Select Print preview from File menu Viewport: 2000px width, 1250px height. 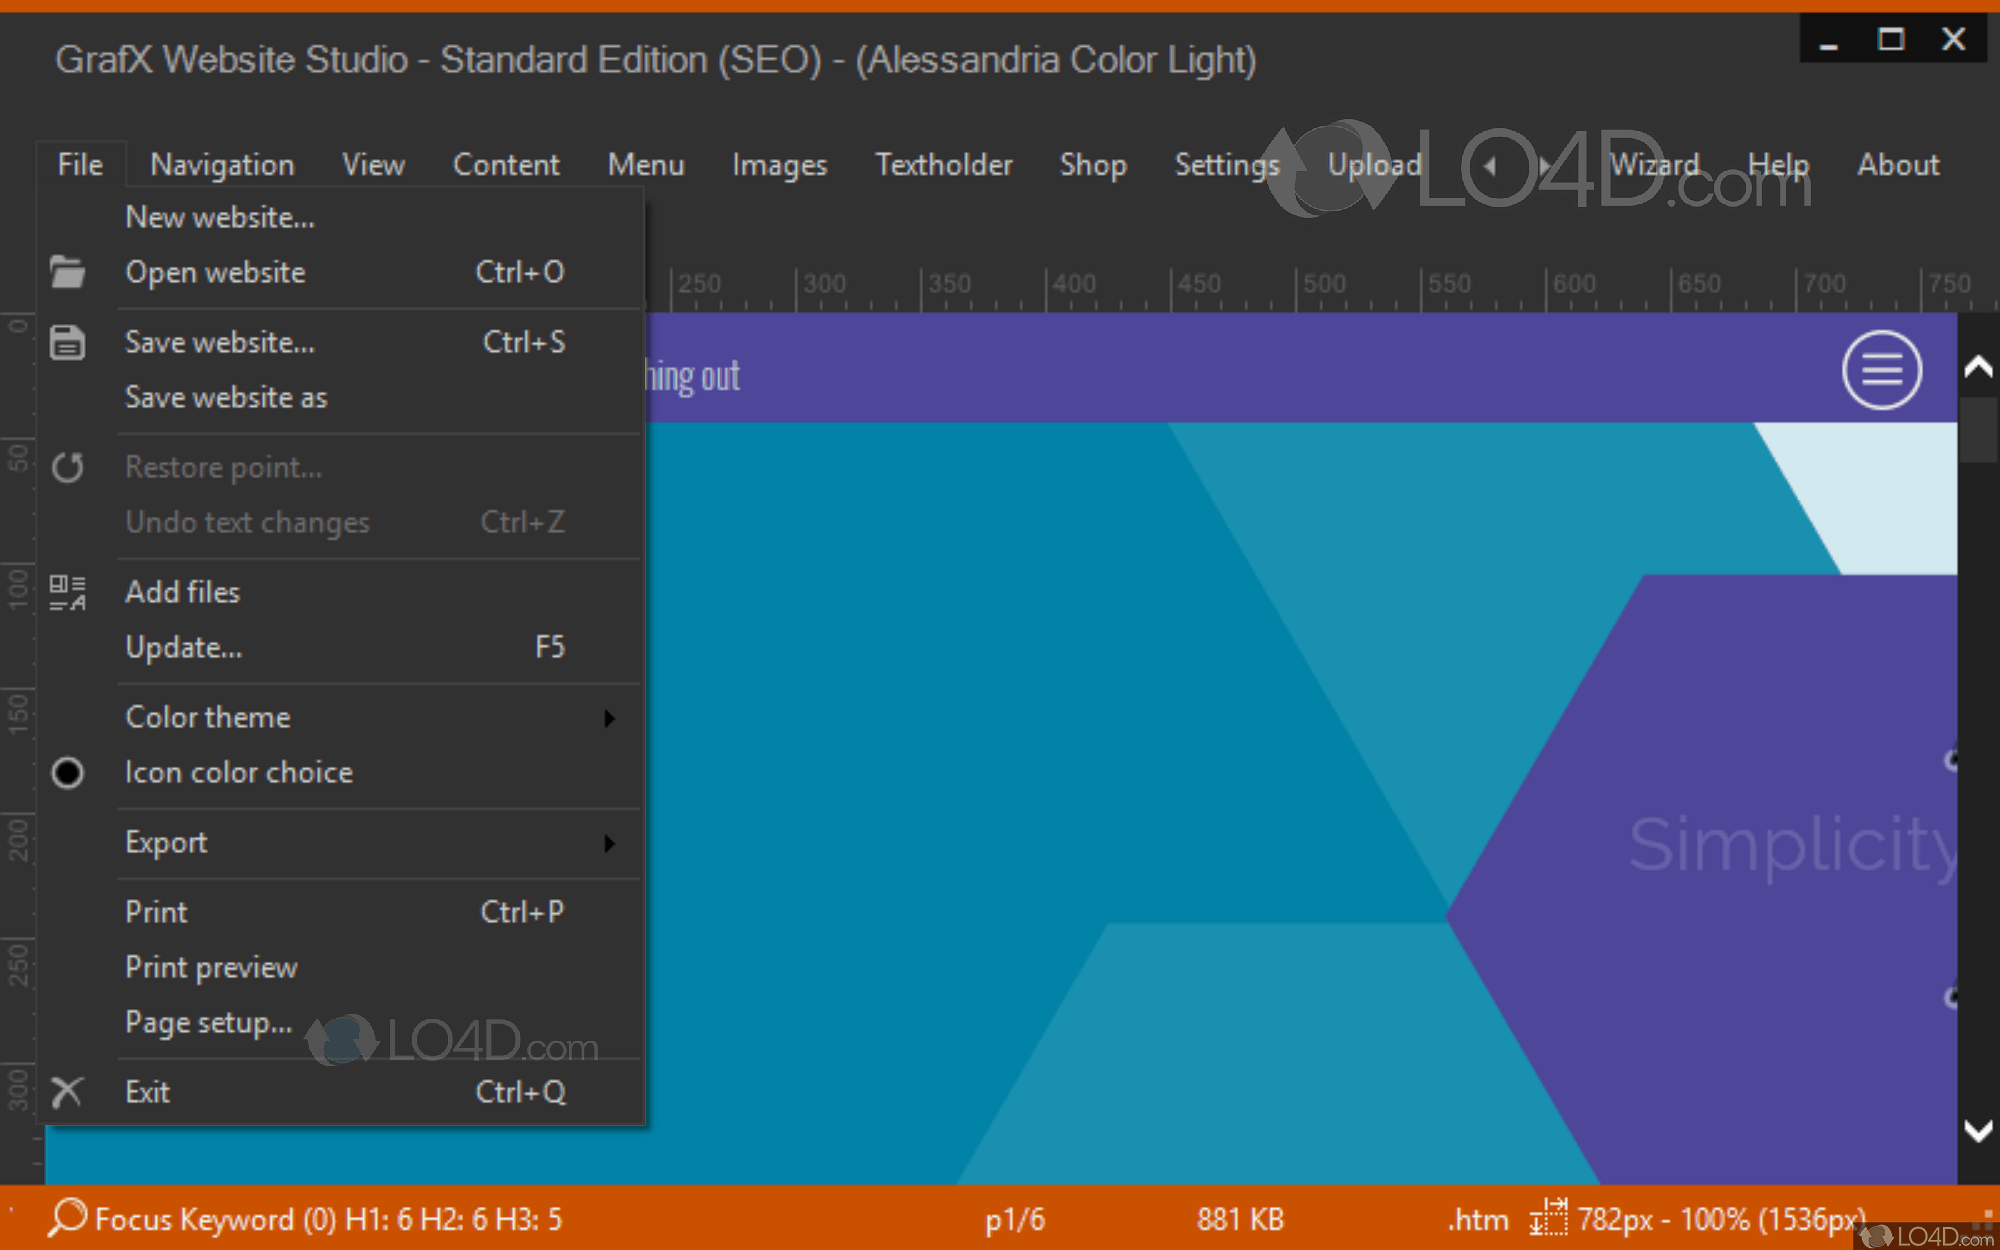pyautogui.click(x=211, y=967)
